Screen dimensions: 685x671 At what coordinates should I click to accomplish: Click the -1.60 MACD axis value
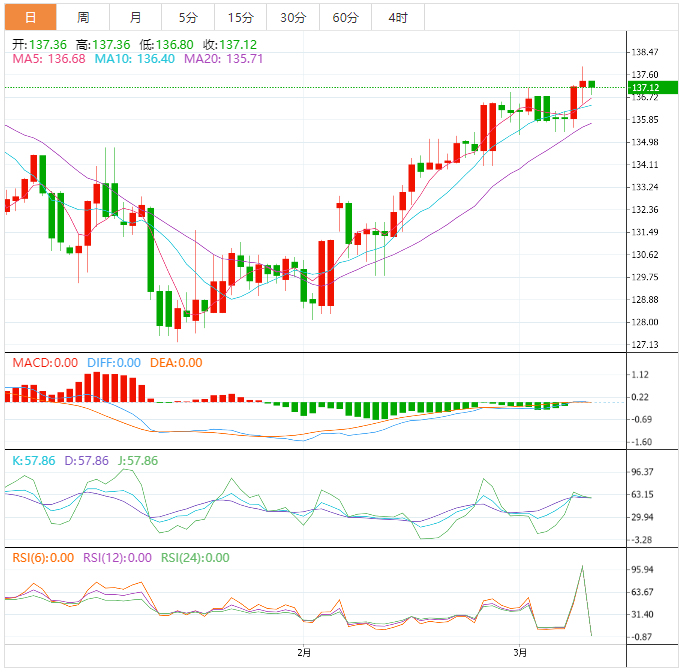642,442
